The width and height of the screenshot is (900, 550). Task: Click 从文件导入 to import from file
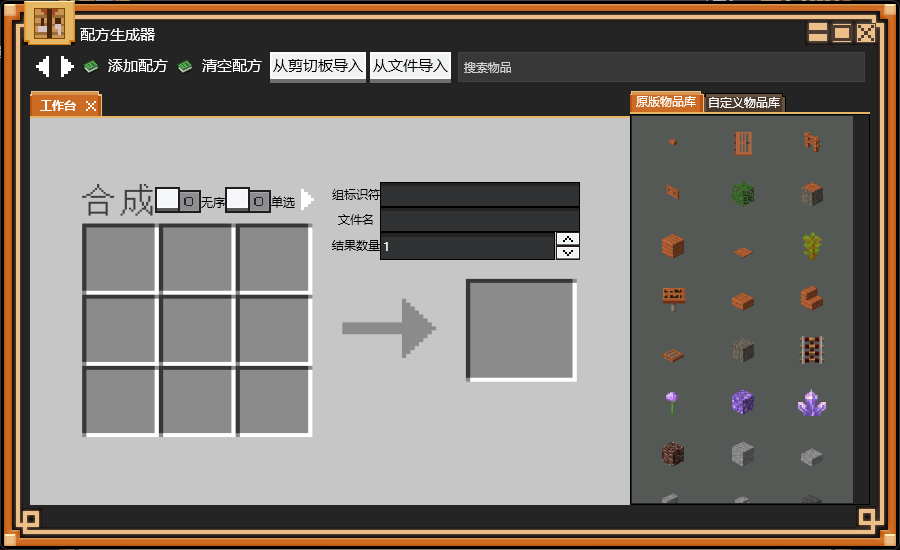pos(410,67)
